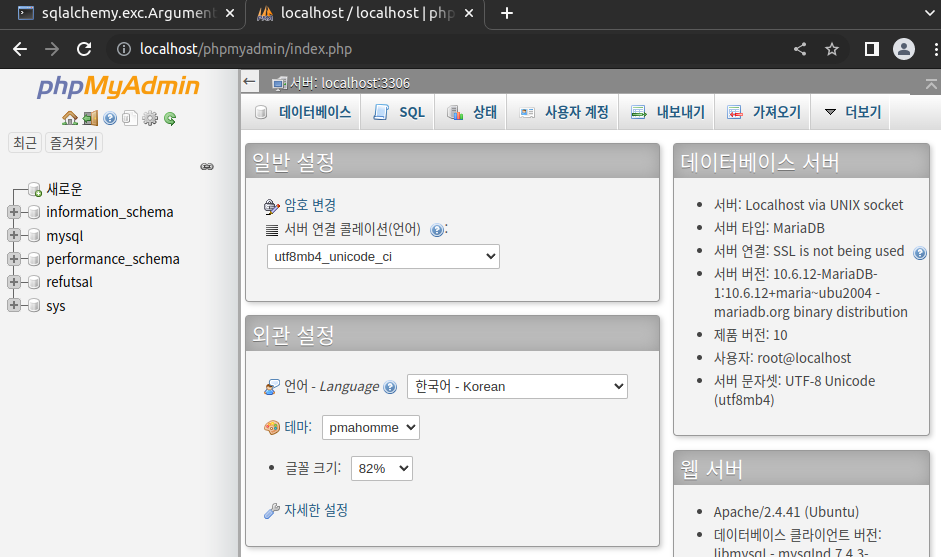This screenshot has height=557, width=941.
Task: Open the SQL tab
Action: click(398, 112)
